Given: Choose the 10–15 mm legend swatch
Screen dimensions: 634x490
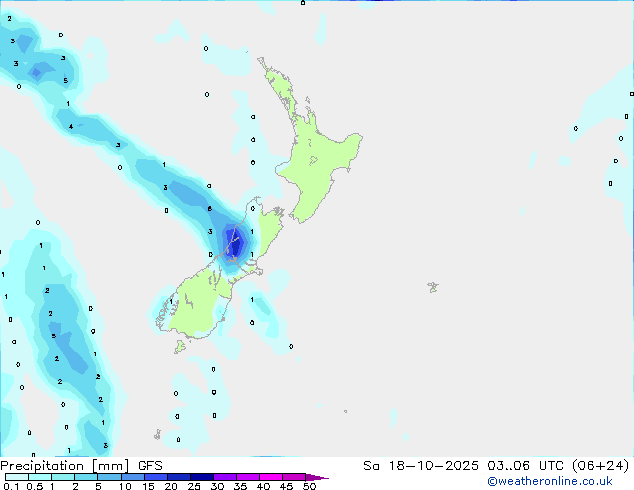Looking at the screenshot, I should [x=132, y=477].
